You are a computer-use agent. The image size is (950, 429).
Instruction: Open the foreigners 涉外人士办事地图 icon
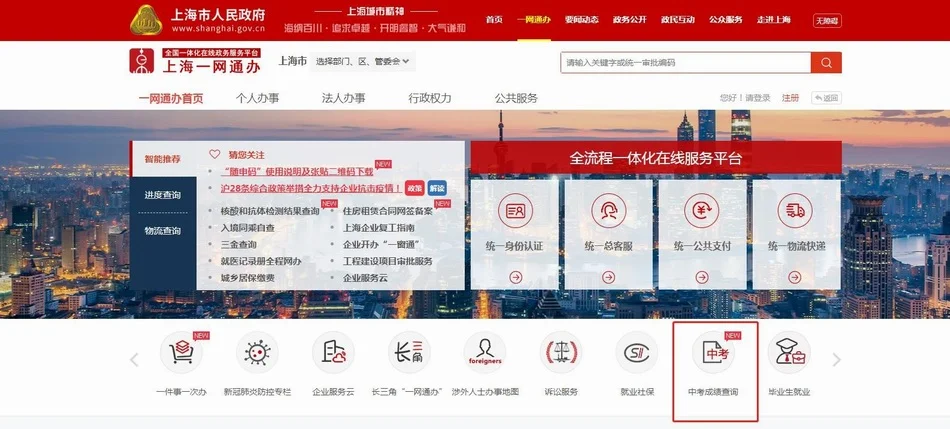coord(485,354)
